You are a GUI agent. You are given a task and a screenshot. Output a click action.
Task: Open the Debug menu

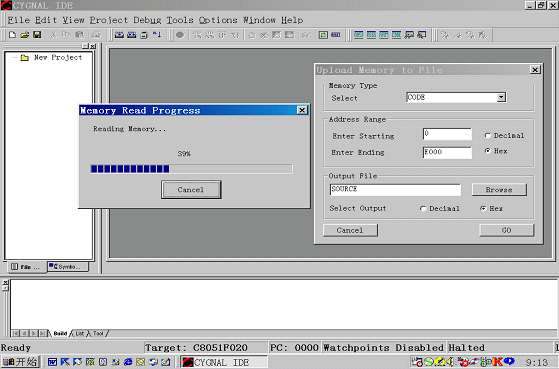(x=147, y=20)
